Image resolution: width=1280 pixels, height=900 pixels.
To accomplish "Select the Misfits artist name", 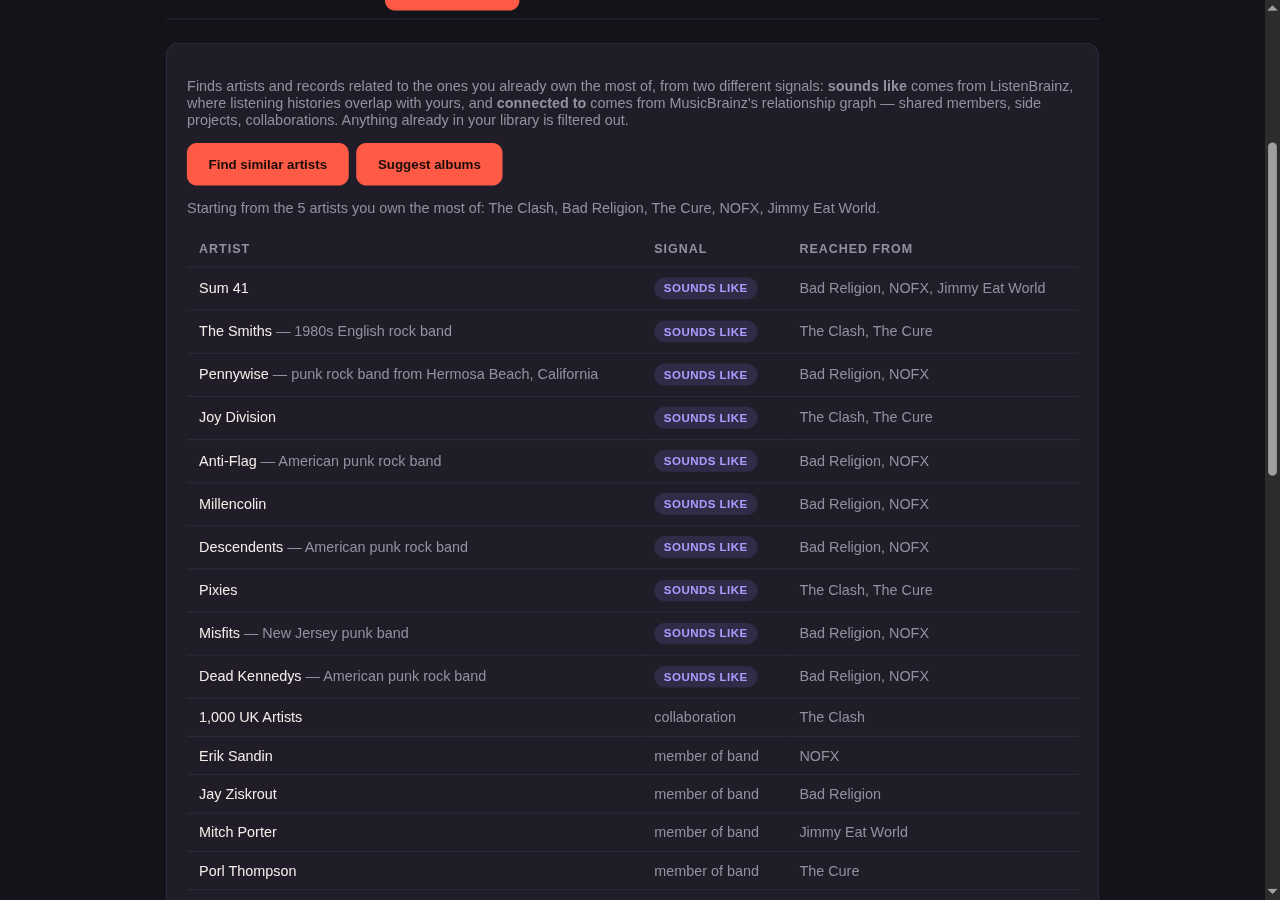I will coord(219,633).
